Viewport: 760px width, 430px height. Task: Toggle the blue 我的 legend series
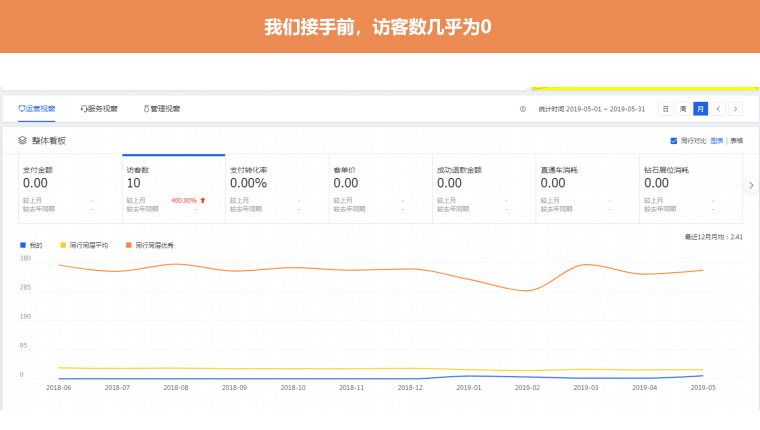coord(31,245)
